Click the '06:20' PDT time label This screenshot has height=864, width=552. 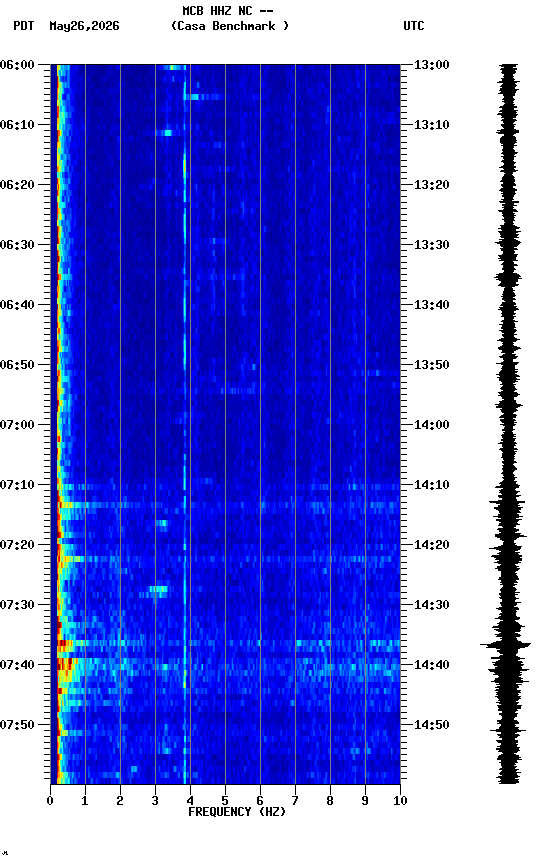pos(17,185)
